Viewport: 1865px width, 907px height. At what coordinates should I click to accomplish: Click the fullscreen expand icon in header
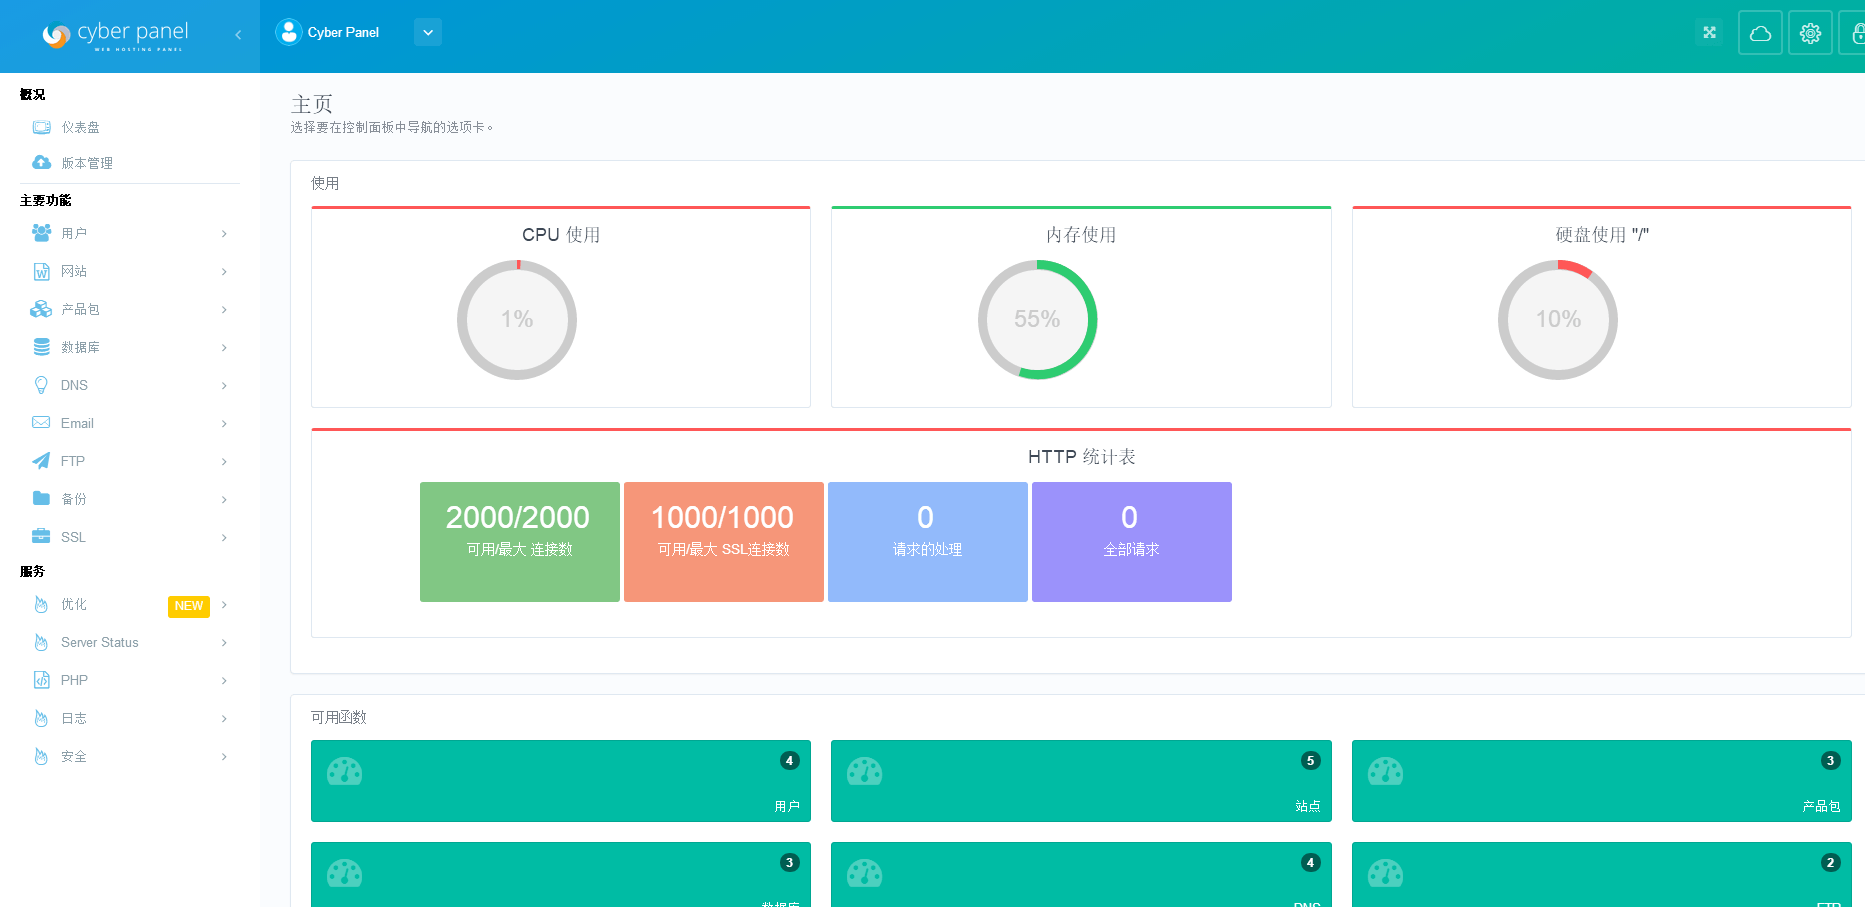[x=1709, y=33]
